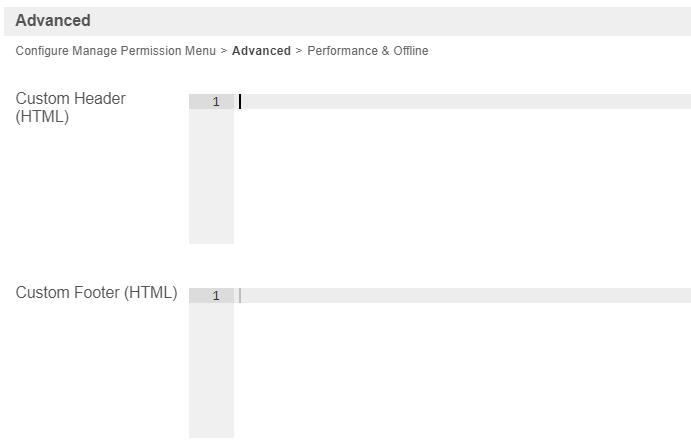The height and width of the screenshot is (443, 691).
Task: Select line number 1 in Custom Header gutter
Action: [x=215, y=102]
